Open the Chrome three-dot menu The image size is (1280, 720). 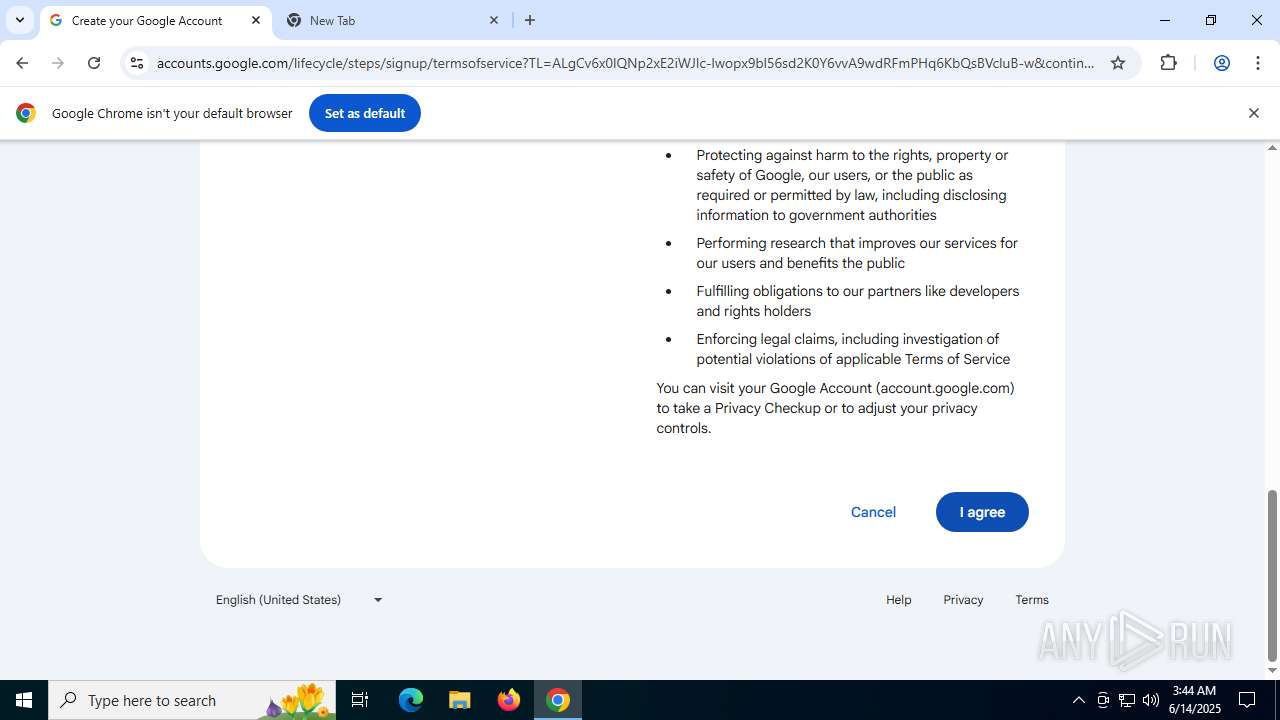pyautogui.click(x=1258, y=63)
